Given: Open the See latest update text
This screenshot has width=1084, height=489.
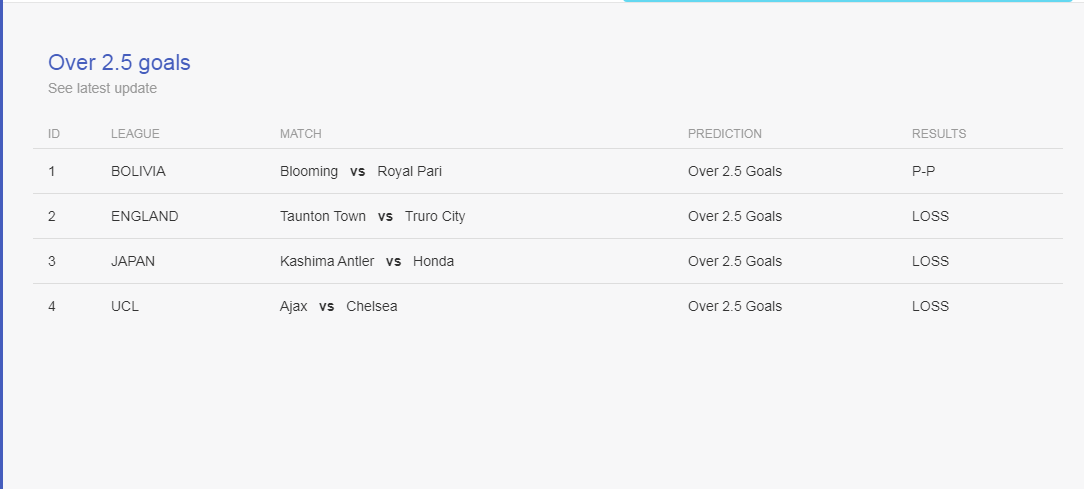Looking at the screenshot, I should pyautogui.click(x=102, y=89).
